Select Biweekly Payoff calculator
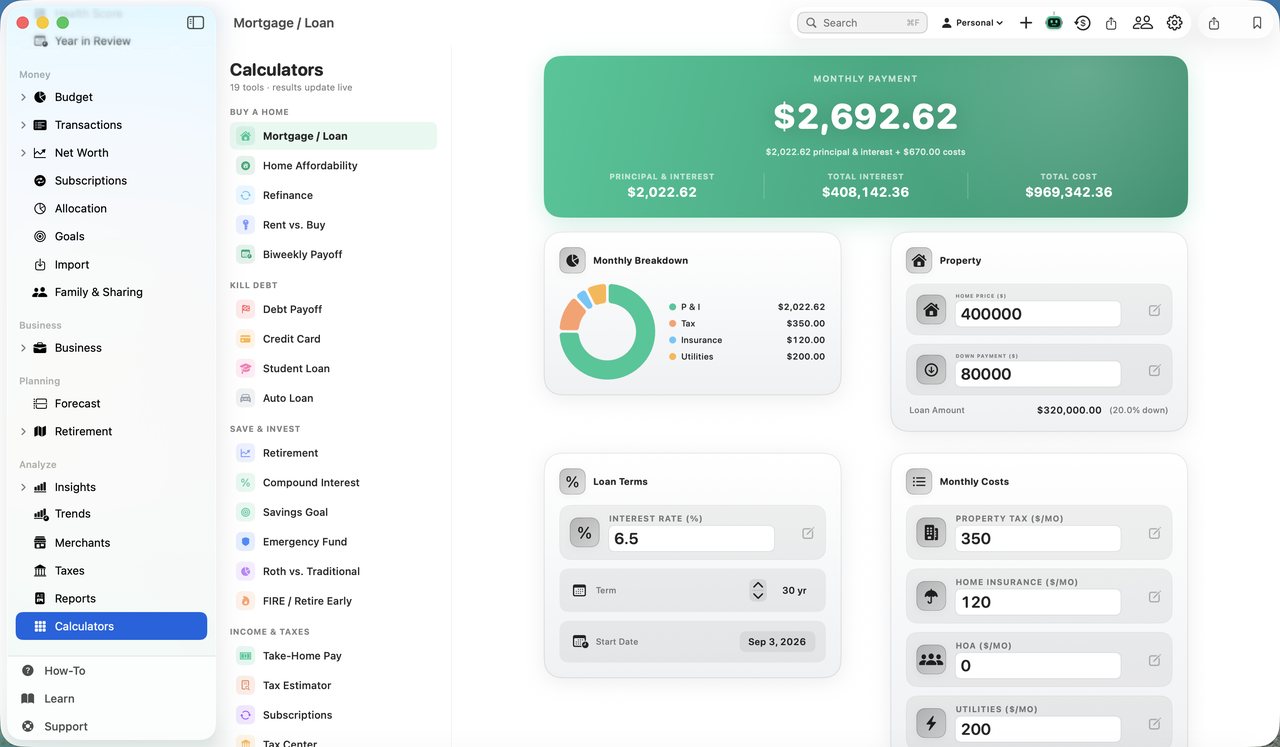1280x747 pixels. (333, 254)
